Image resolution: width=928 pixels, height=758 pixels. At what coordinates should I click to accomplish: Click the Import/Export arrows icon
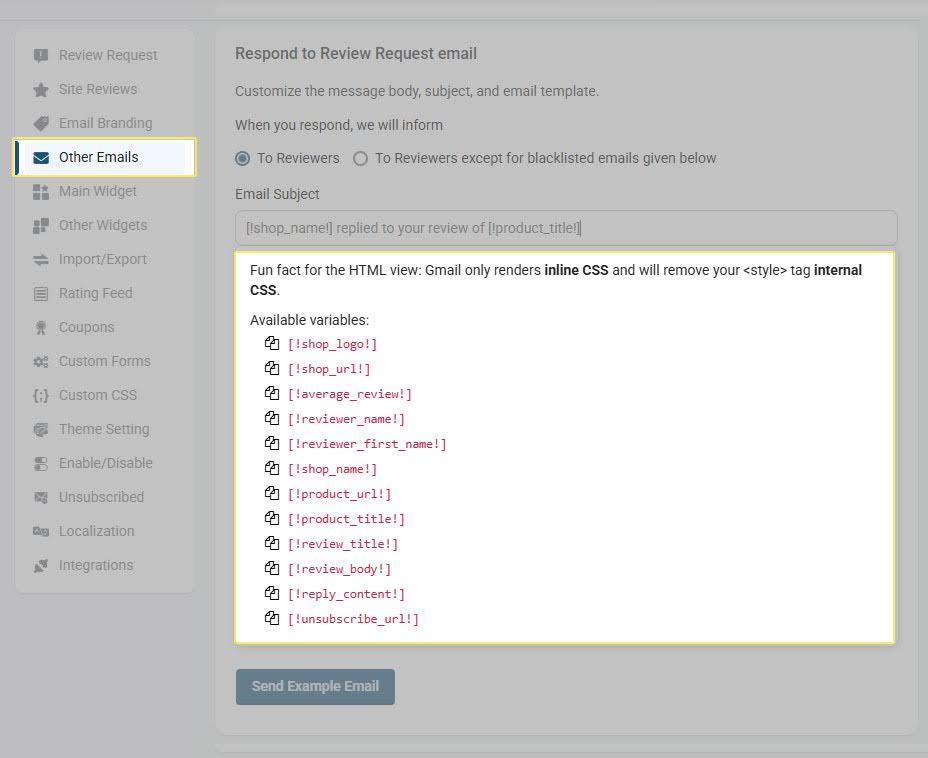[40, 259]
